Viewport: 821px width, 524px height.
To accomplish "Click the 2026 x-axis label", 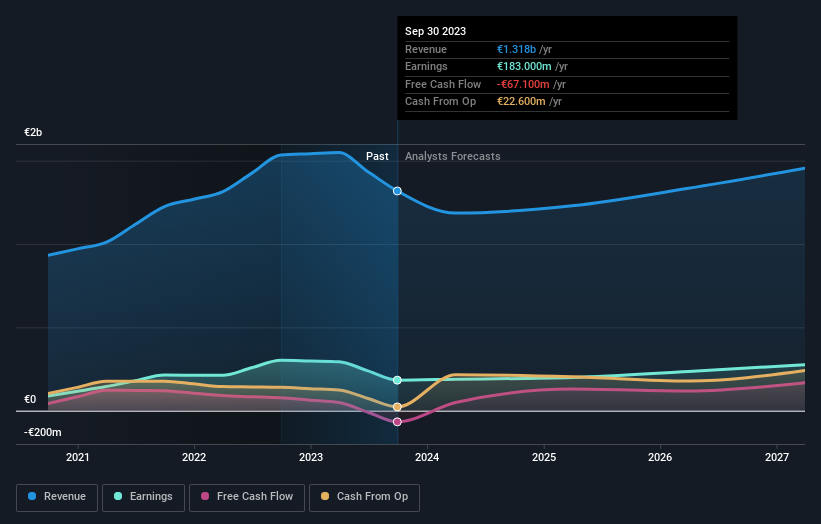I will click(660, 458).
